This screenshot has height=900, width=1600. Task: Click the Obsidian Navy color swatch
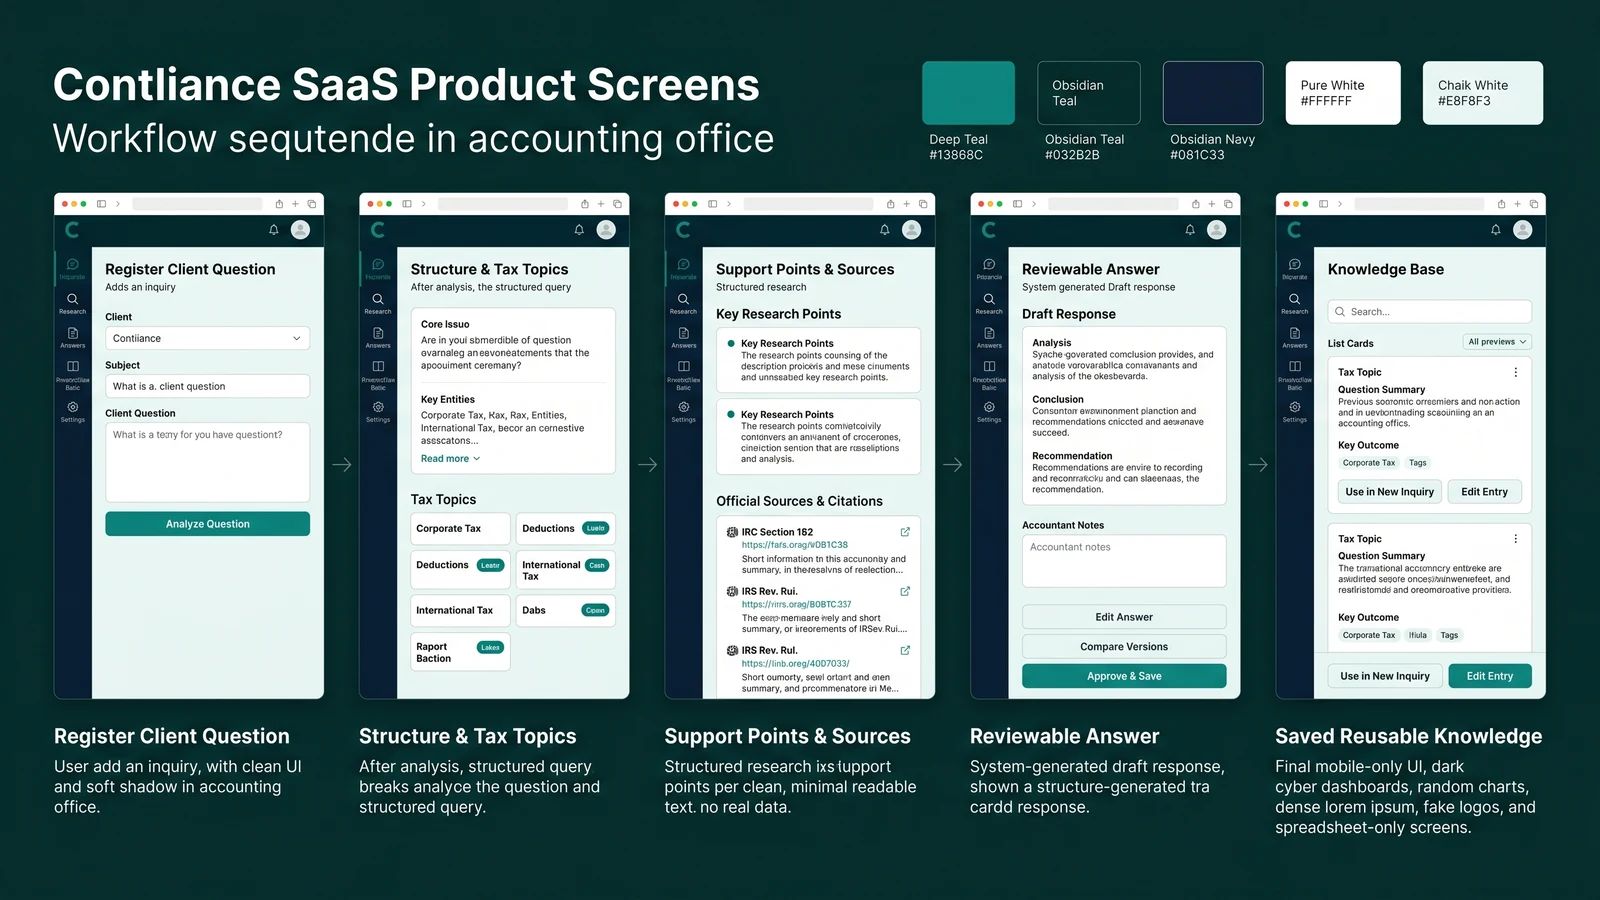point(1213,93)
